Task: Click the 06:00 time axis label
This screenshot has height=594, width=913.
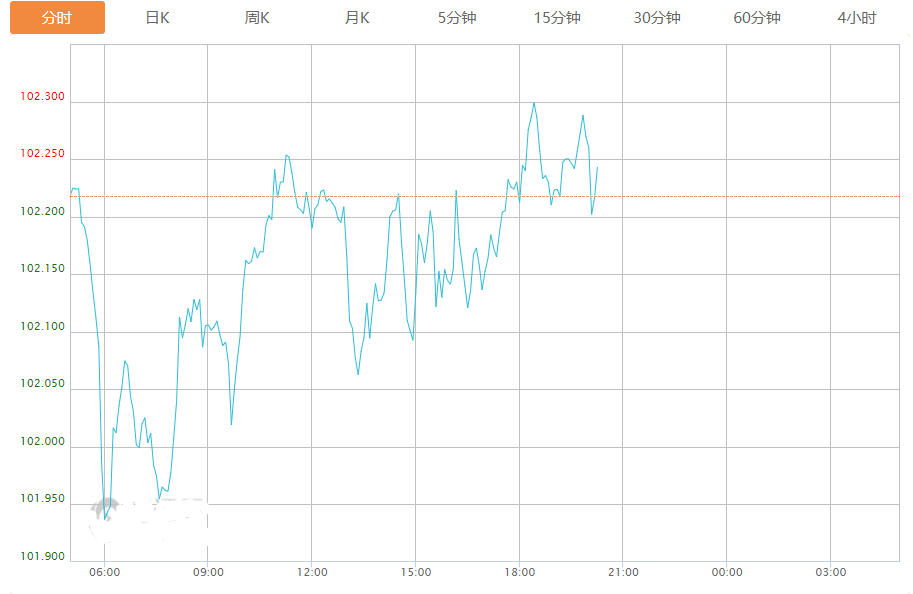Action: (105, 572)
